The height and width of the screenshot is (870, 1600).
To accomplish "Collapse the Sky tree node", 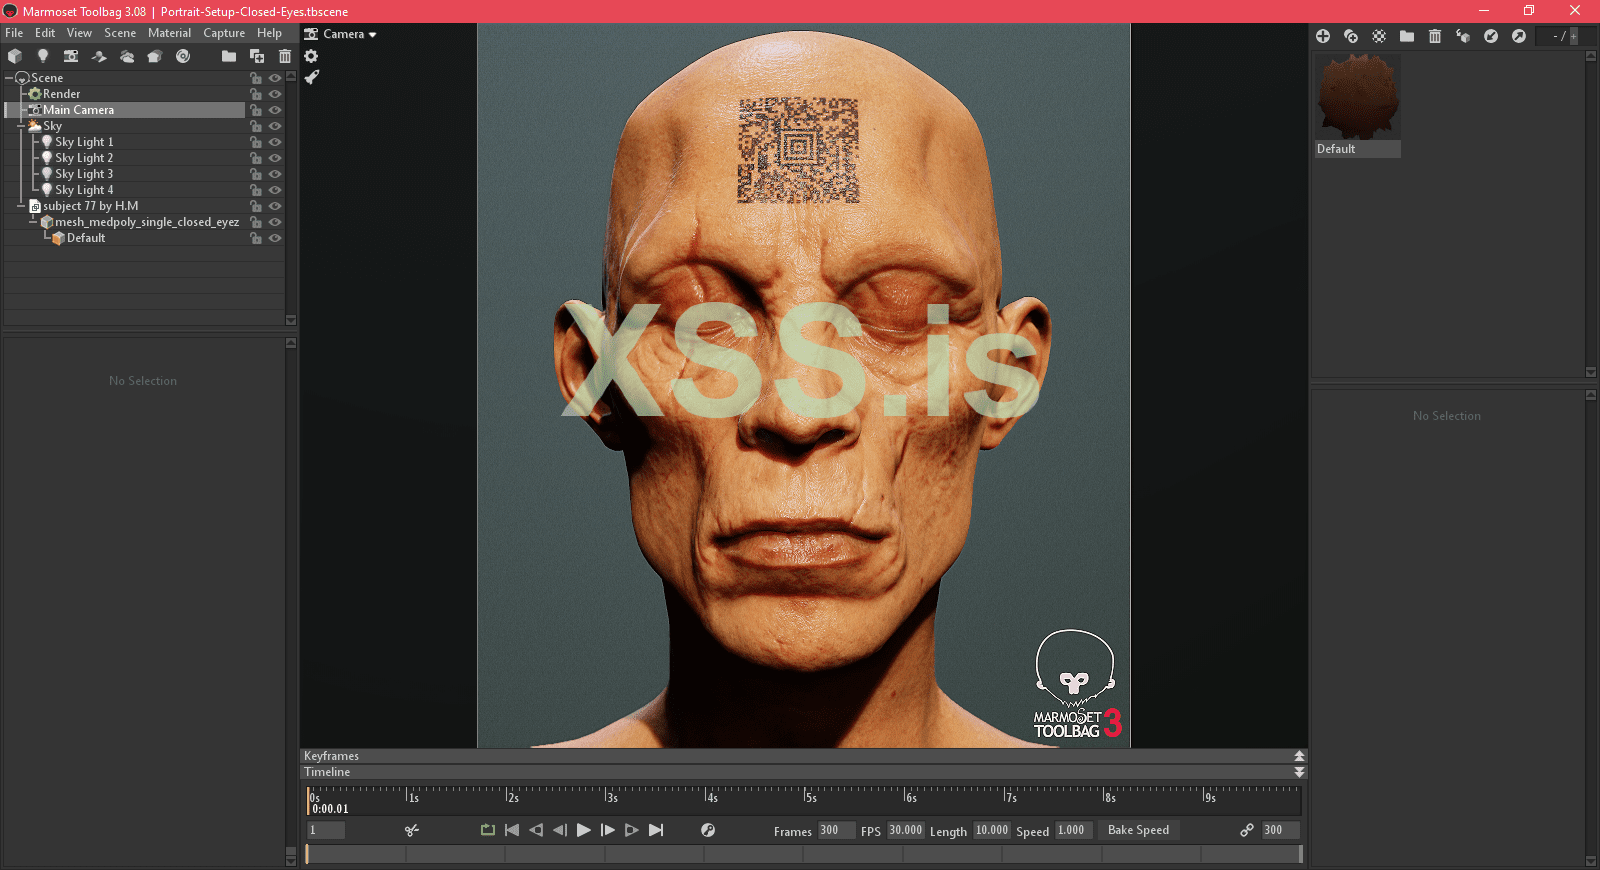I will [x=21, y=126].
